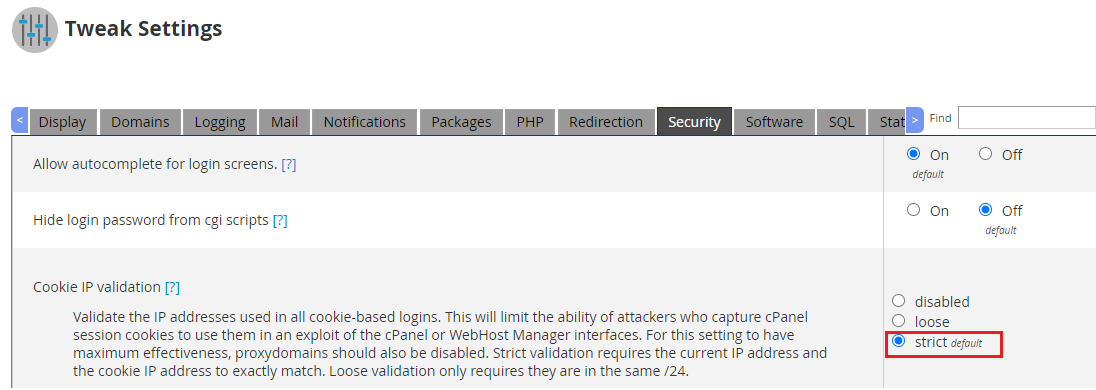Screen dimensions: 1096x390
Task: Focus the Find search field
Action: pos(1026,118)
